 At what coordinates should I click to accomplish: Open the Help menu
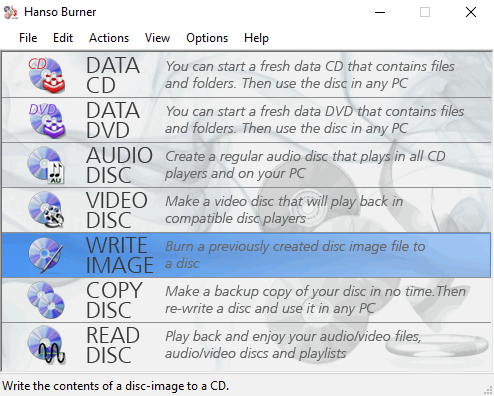[x=256, y=38]
